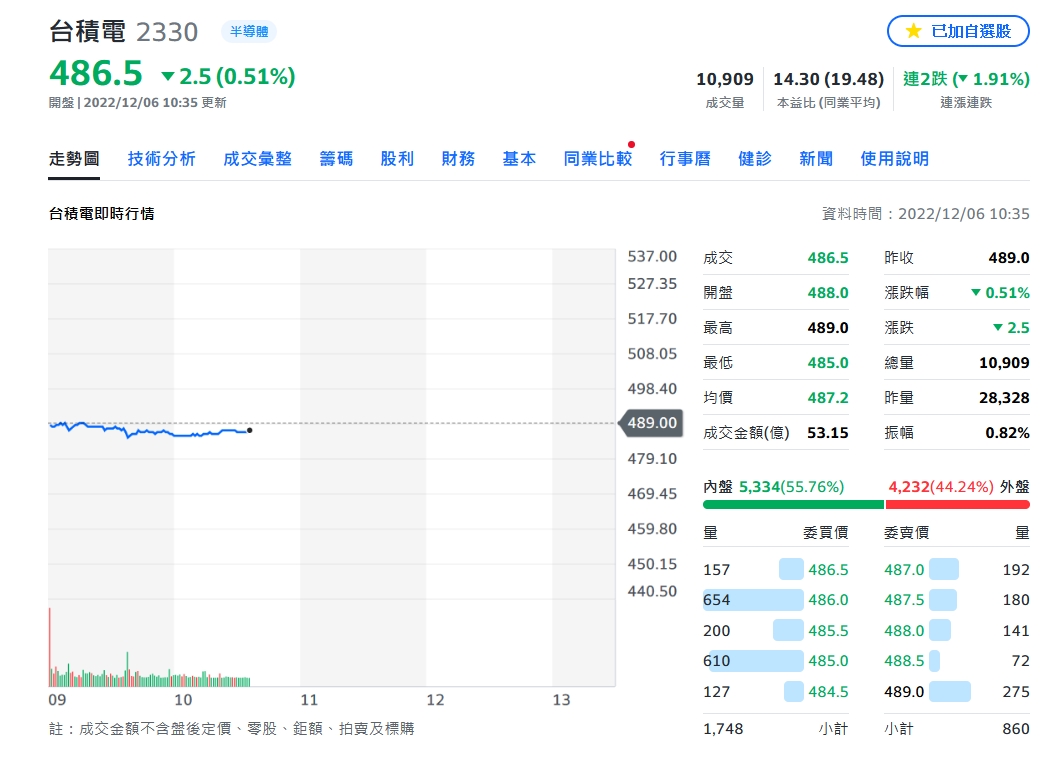This screenshot has width=1060, height=757.
Task: Select ask price 488.5
Action: [904, 660]
